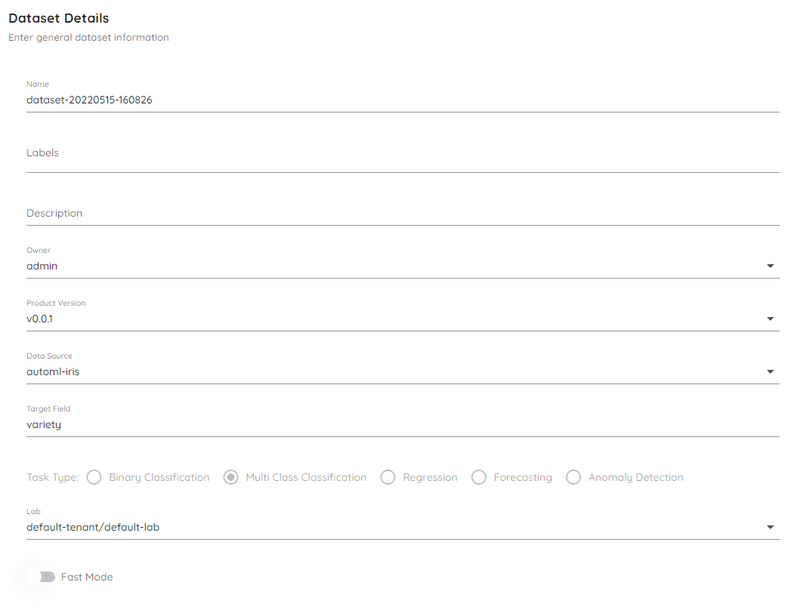Expand the Lab dropdown arrow
Viewport: 800px width, 610px height.
770,527
